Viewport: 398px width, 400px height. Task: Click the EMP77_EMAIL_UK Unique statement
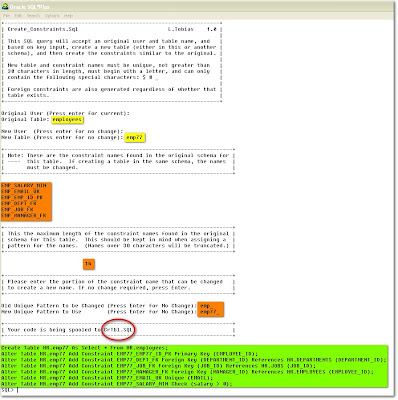[107, 378]
